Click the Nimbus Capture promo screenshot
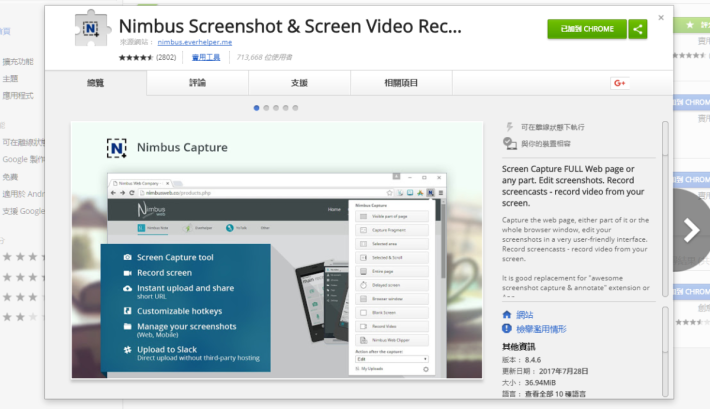This screenshot has height=409, width=710. [x=277, y=250]
